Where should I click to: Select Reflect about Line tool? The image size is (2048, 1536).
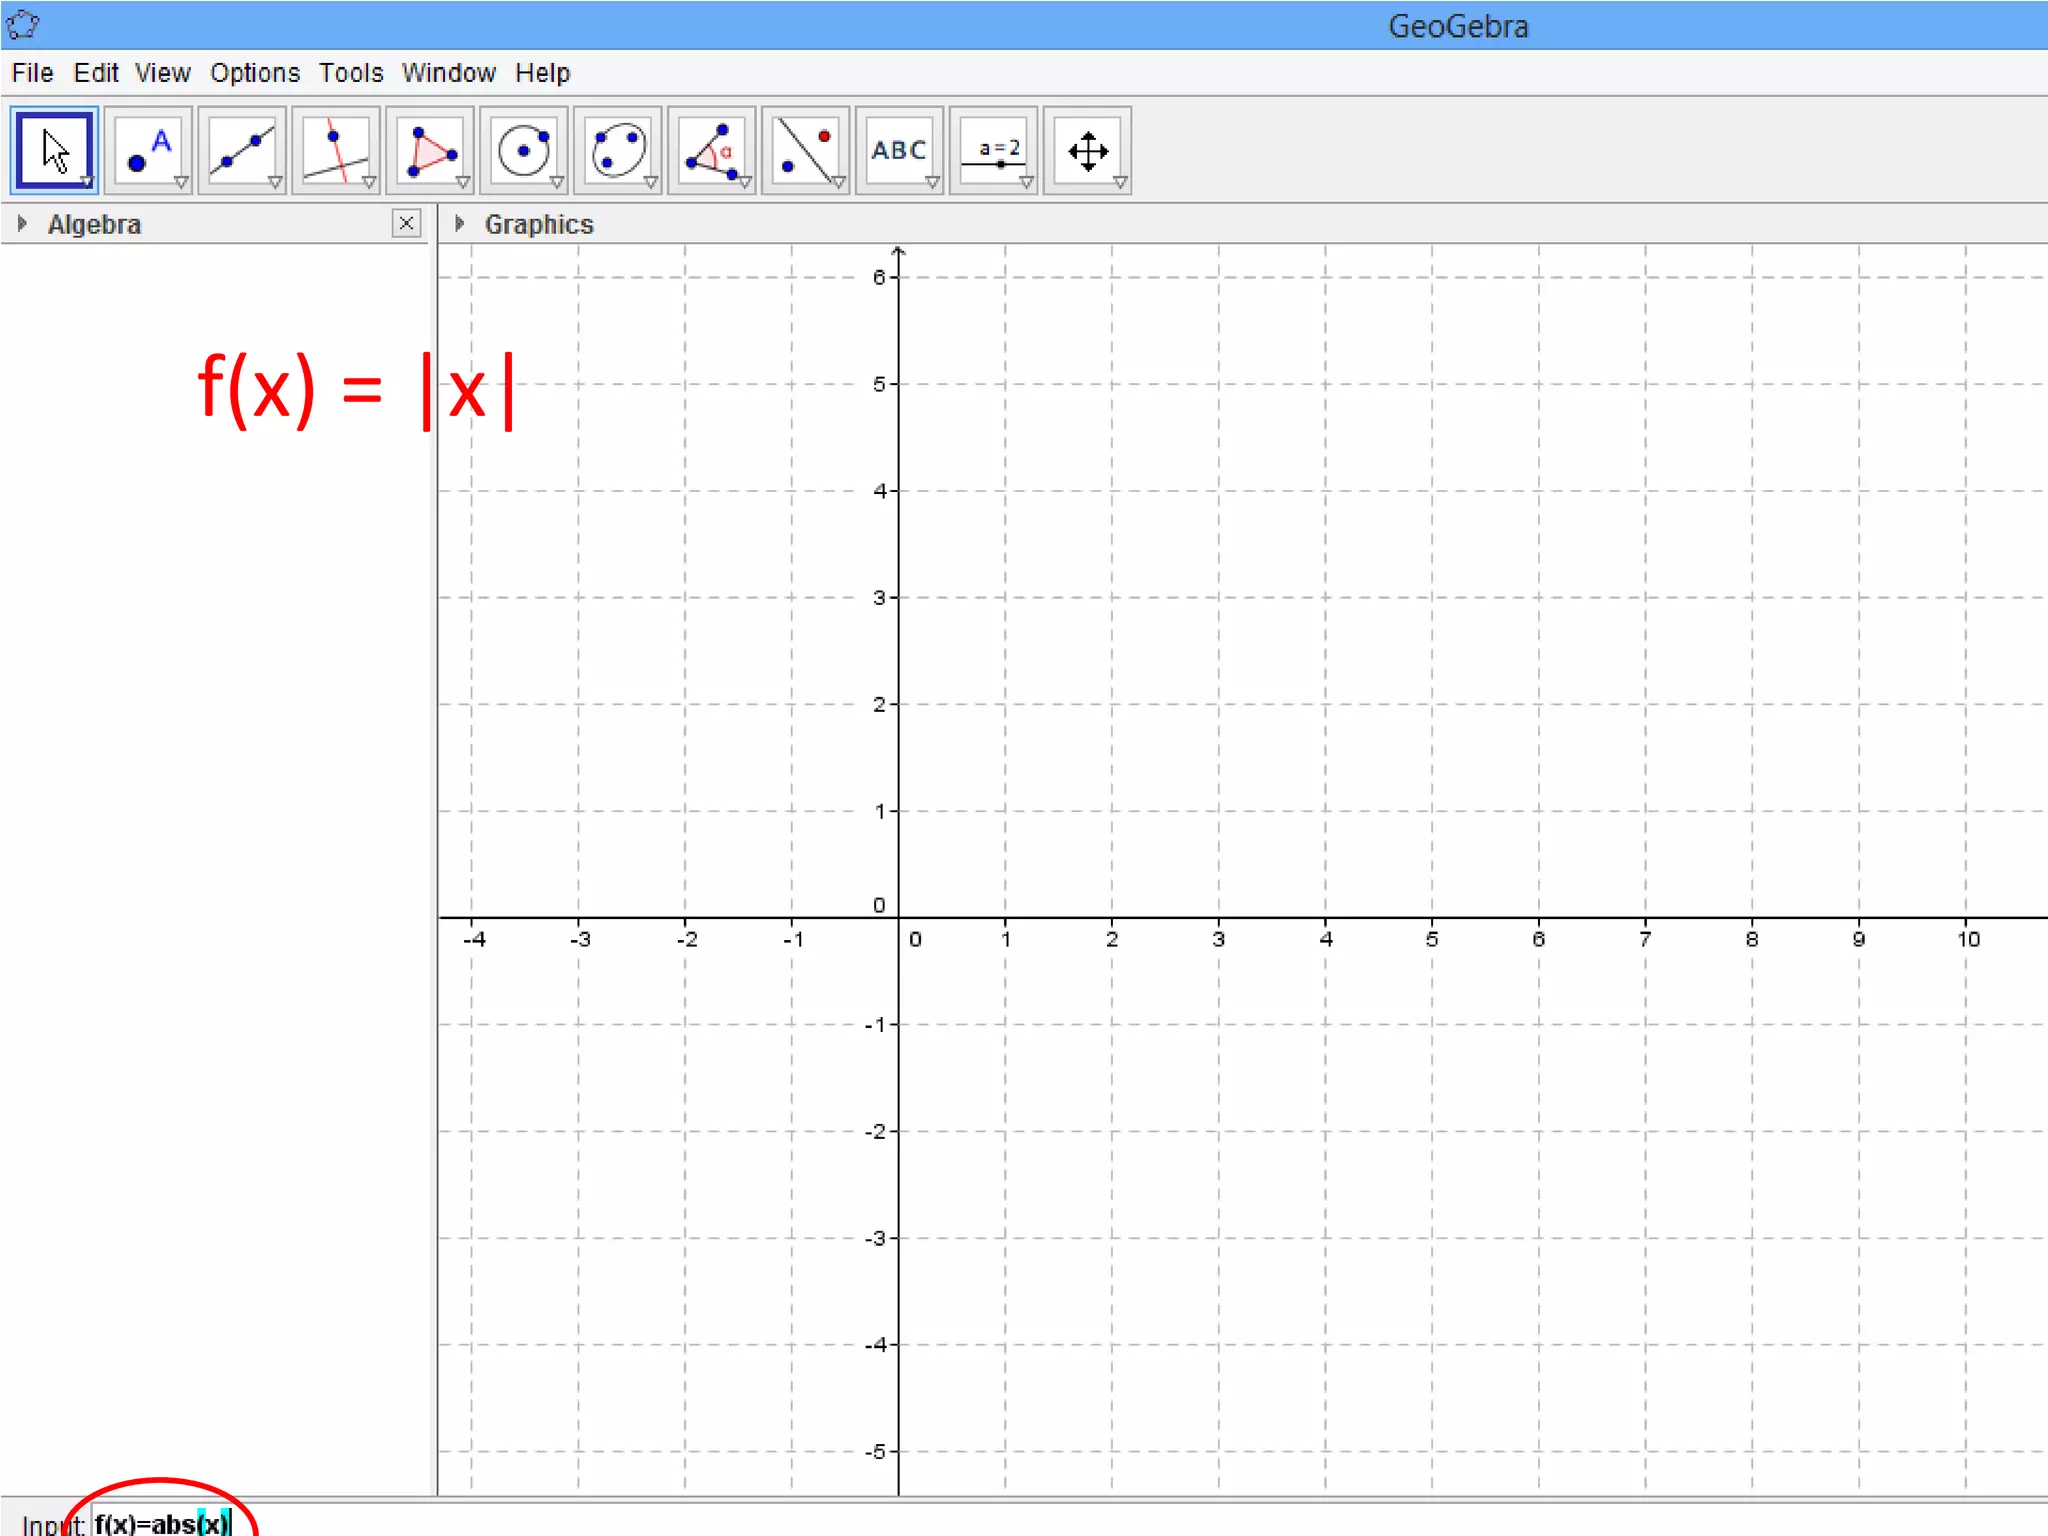click(806, 150)
